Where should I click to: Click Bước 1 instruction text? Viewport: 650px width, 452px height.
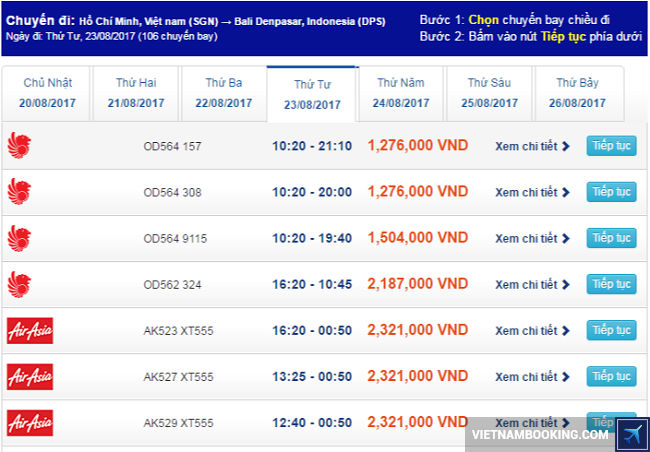514,20
